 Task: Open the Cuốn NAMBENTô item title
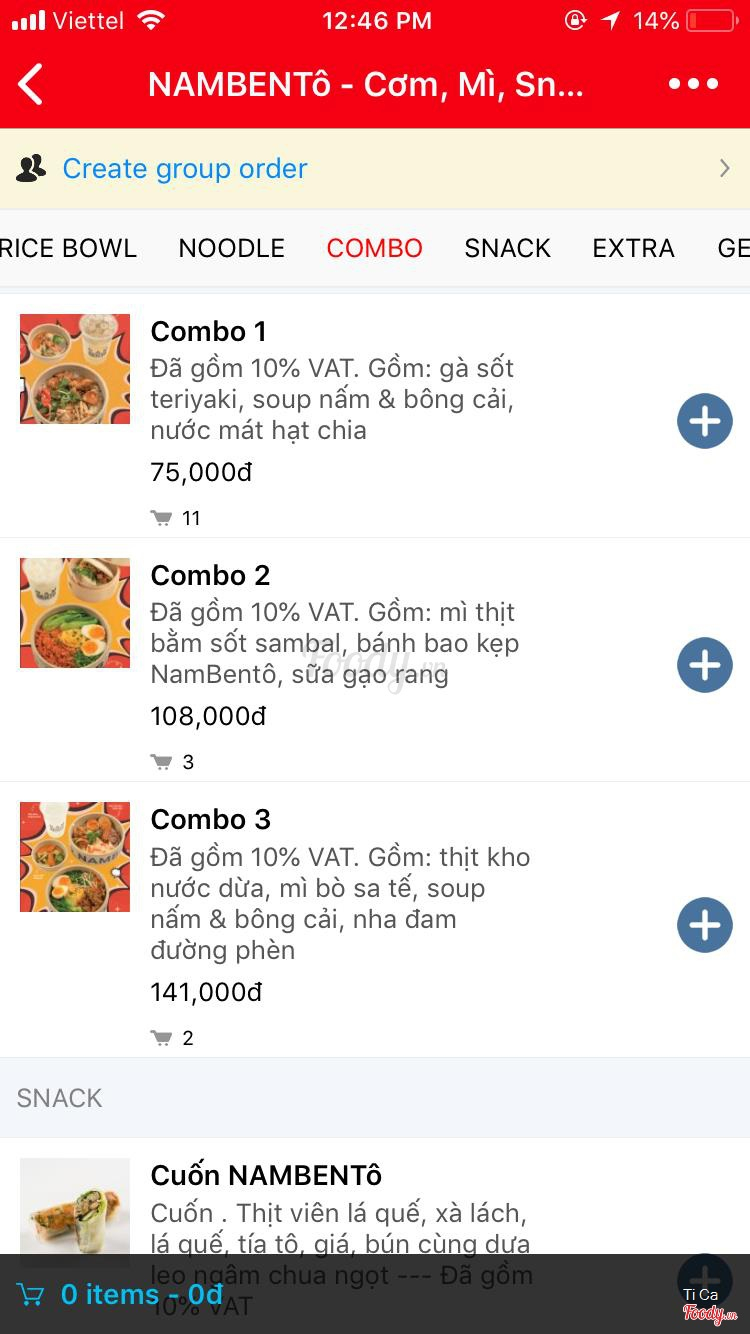[266, 1175]
